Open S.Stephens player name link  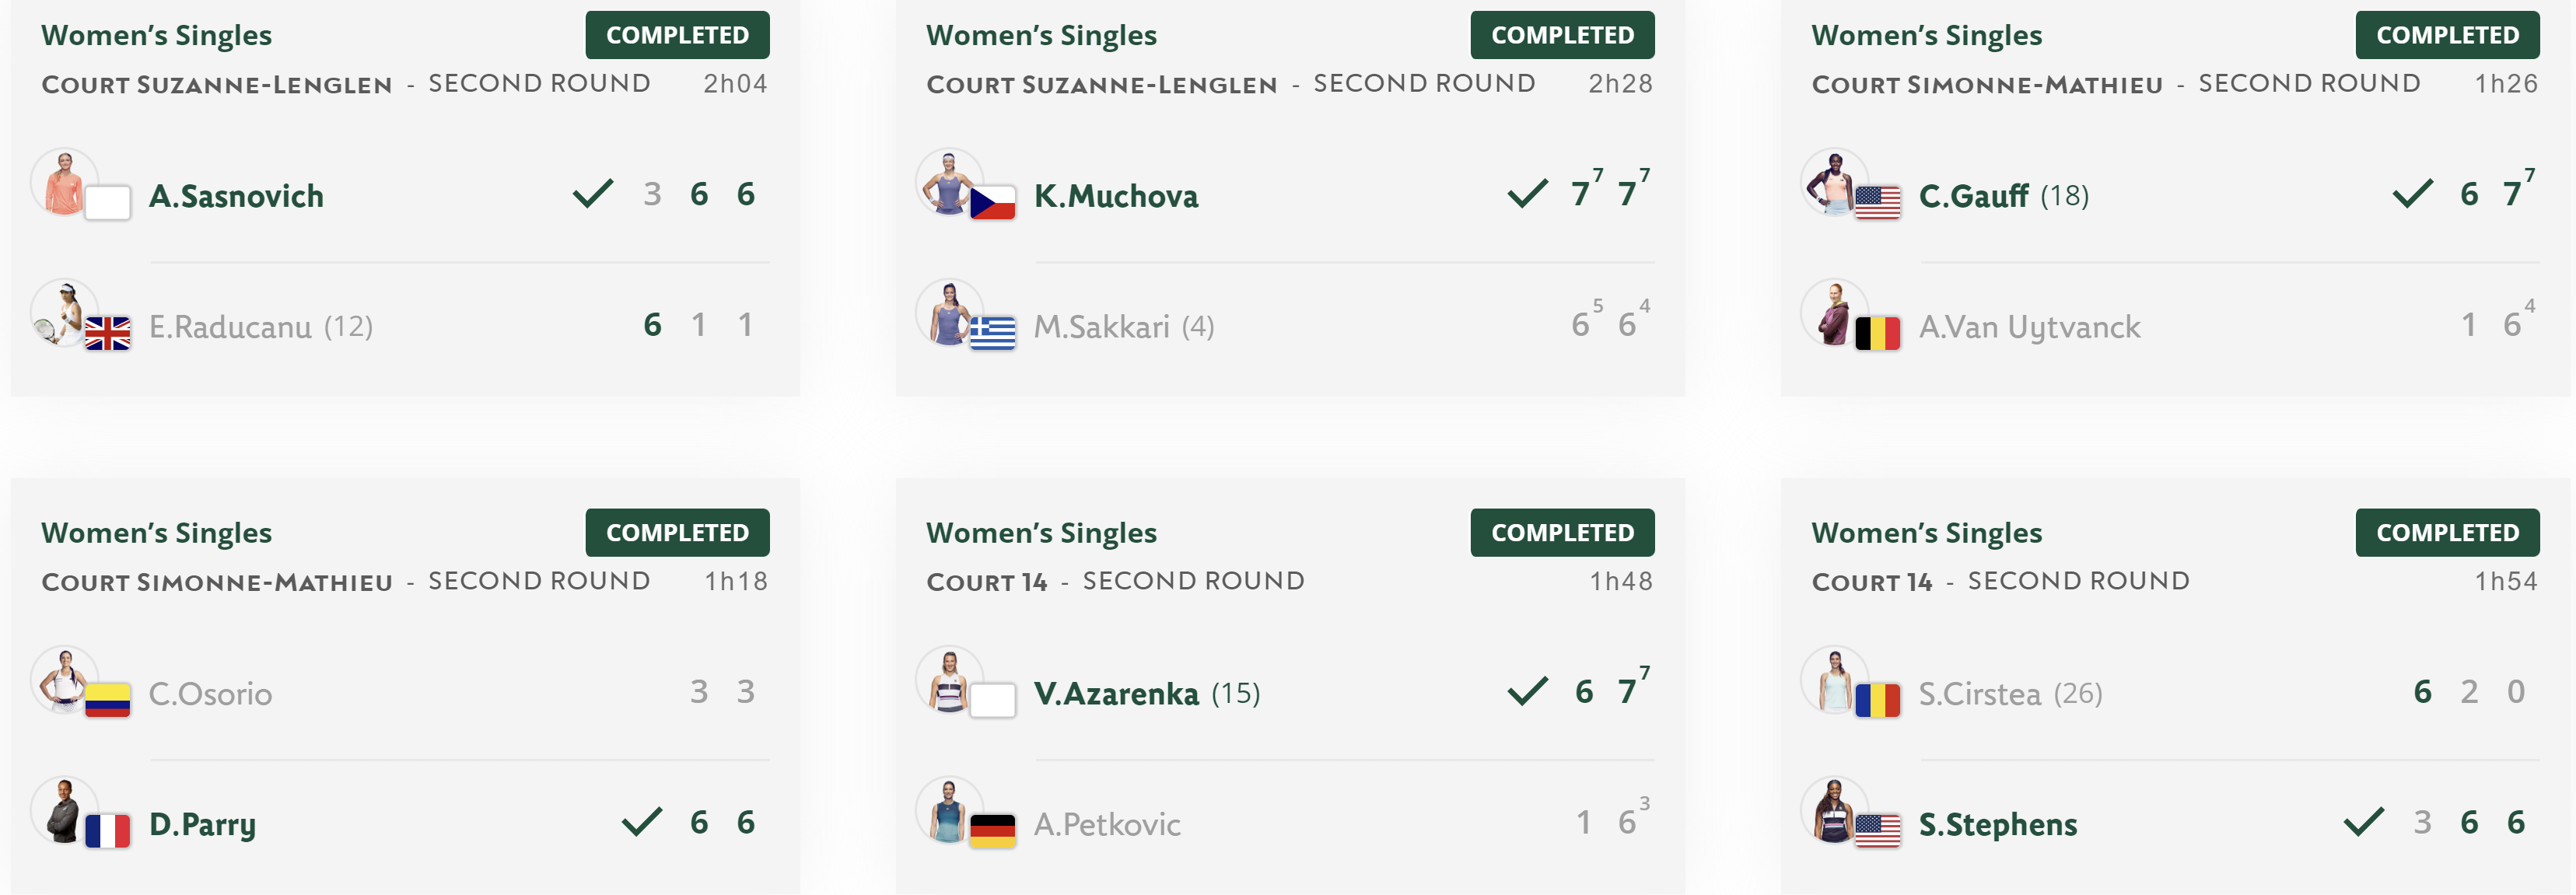pos(1998,825)
